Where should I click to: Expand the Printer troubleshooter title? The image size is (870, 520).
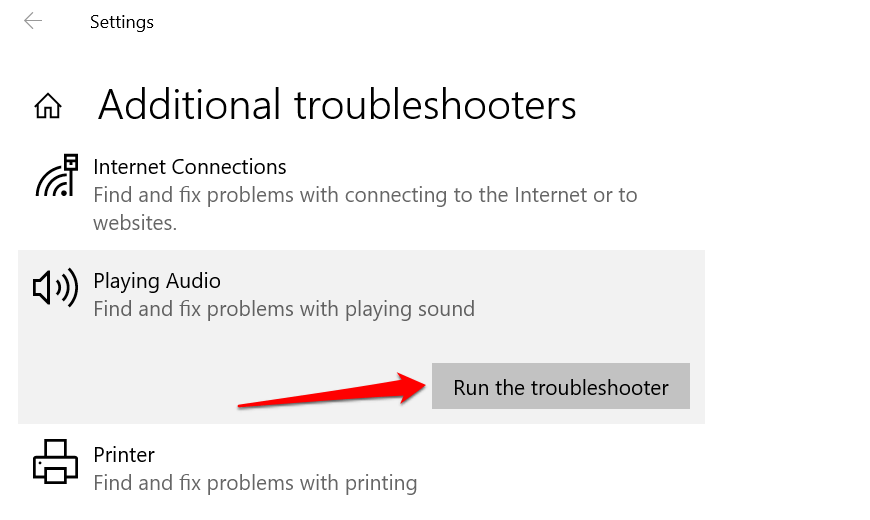click(124, 455)
